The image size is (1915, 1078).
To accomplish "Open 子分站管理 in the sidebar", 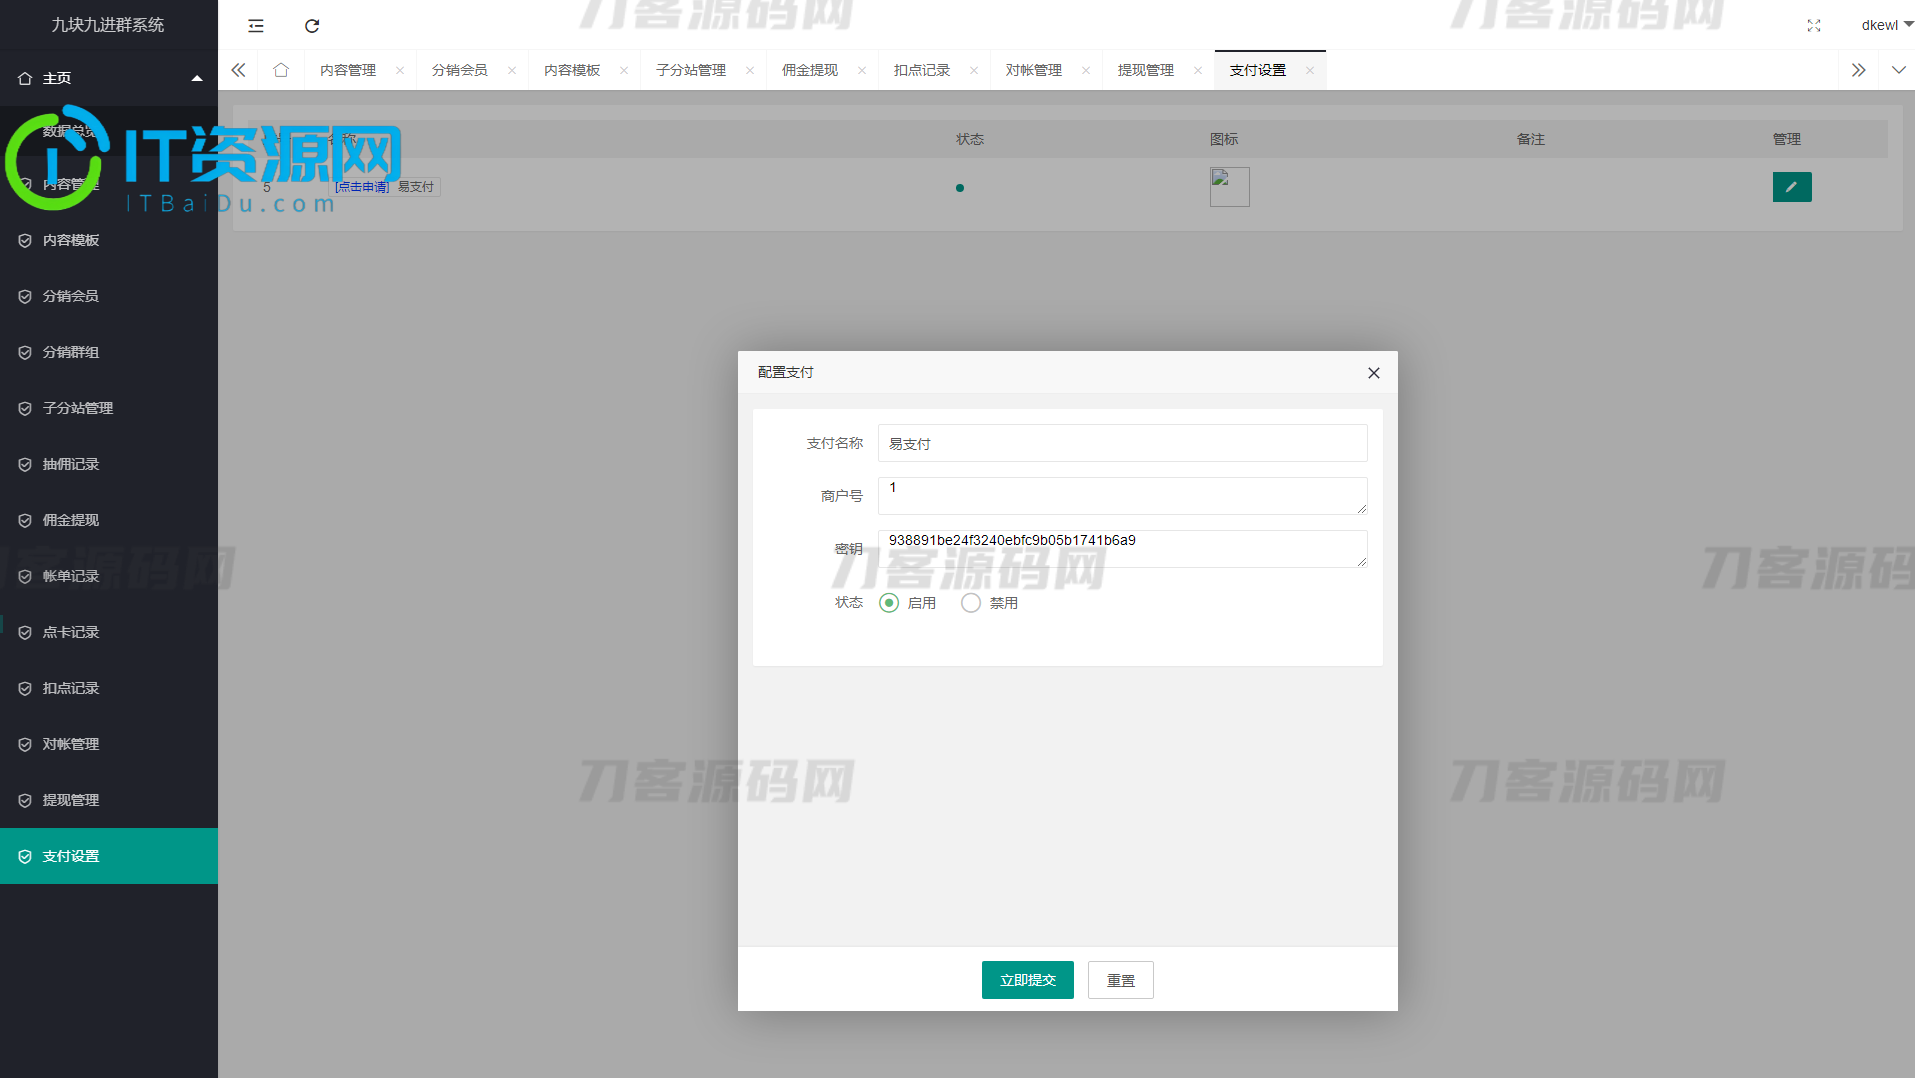I will [109, 408].
